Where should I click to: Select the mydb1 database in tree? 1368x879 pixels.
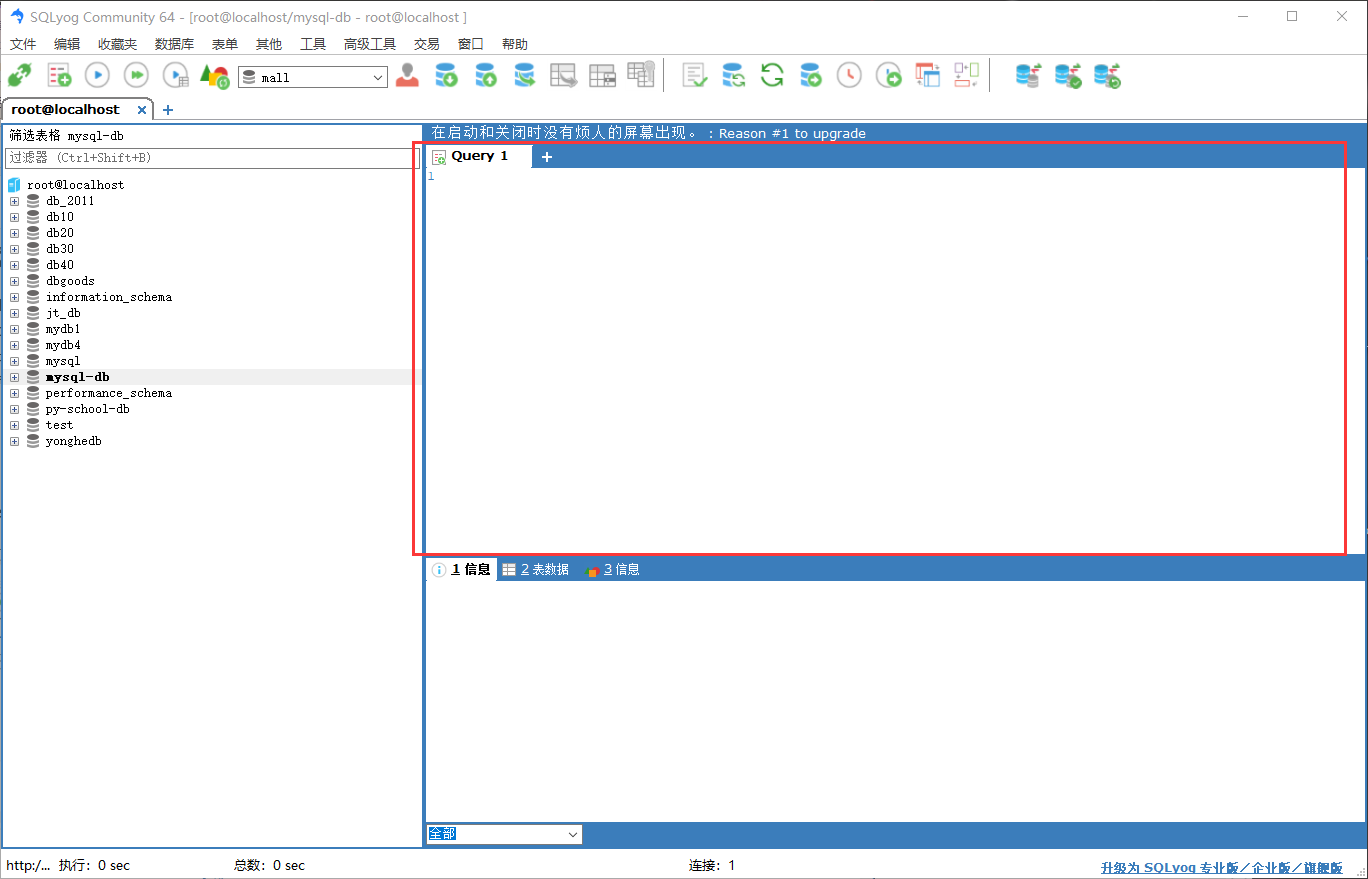(x=63, y=329)
